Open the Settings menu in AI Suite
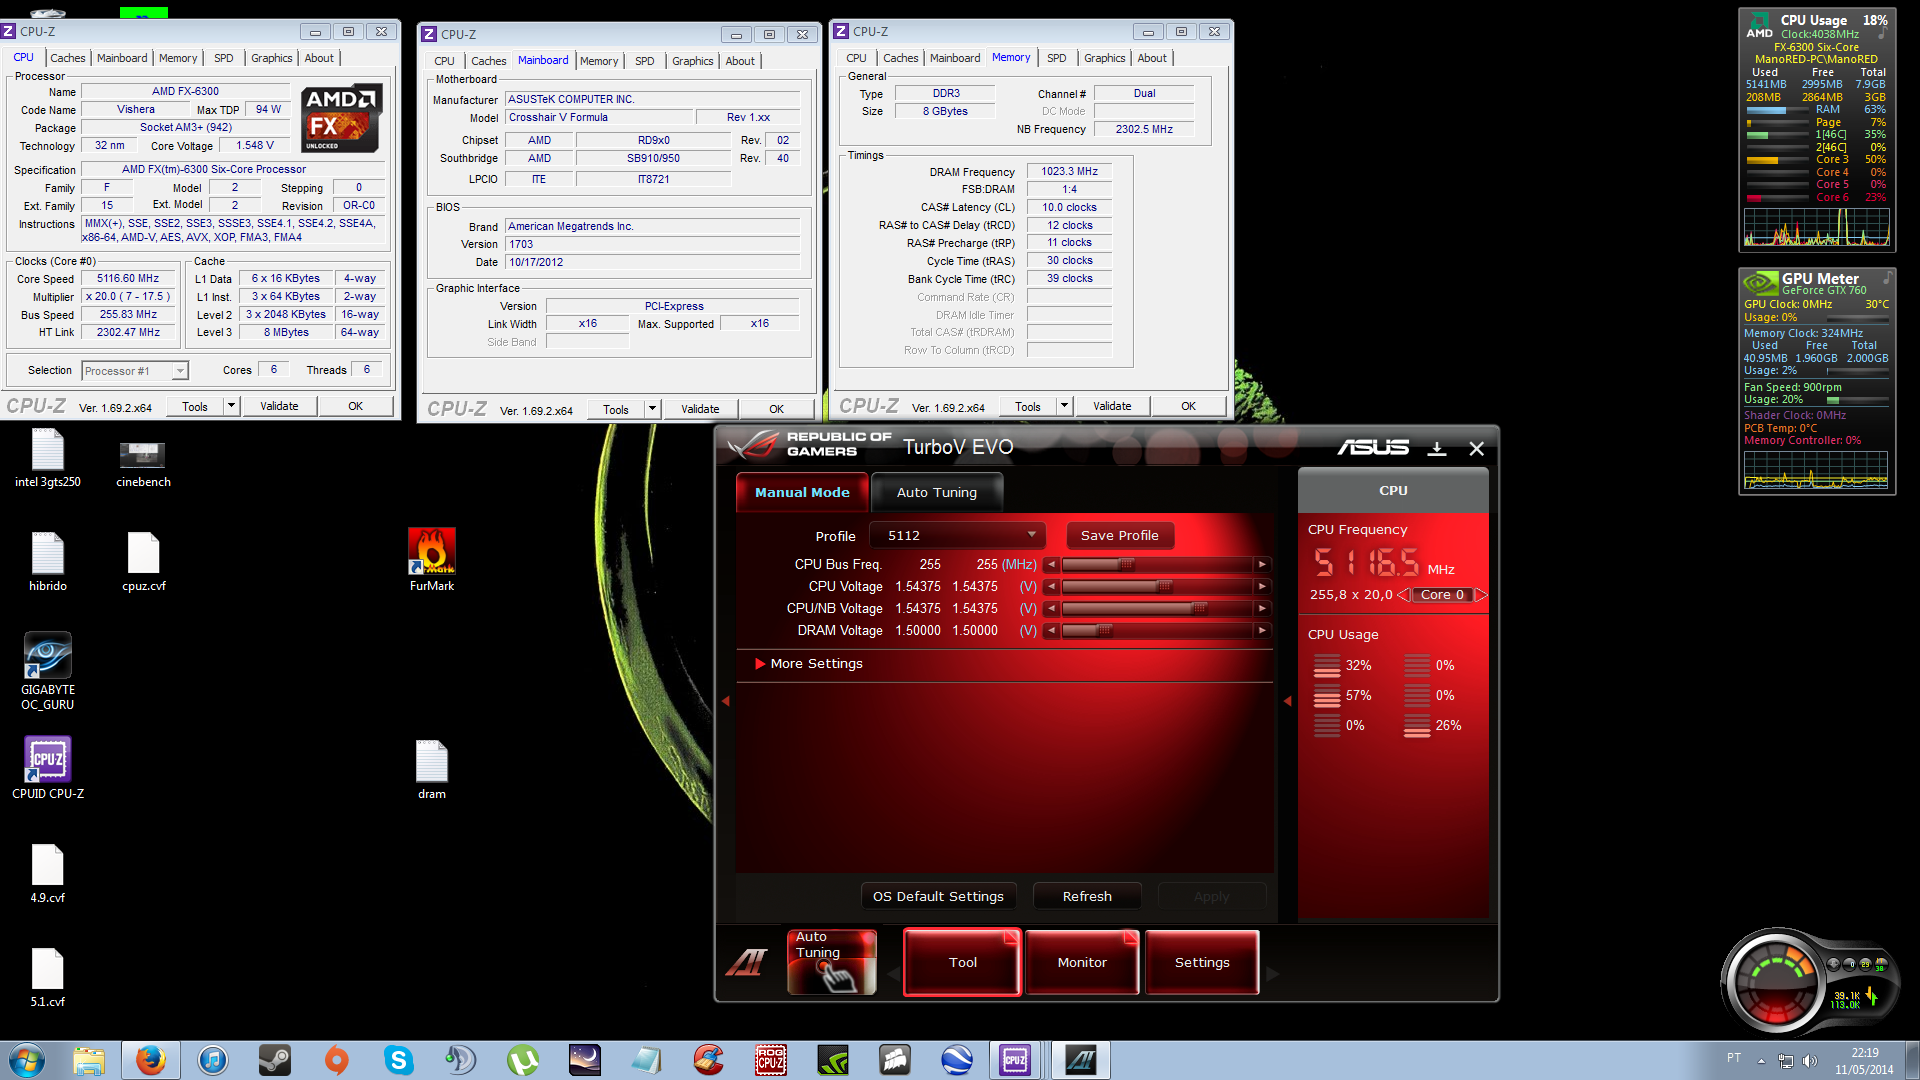The image size is (1920, 1080). (x=1202, y=962)
